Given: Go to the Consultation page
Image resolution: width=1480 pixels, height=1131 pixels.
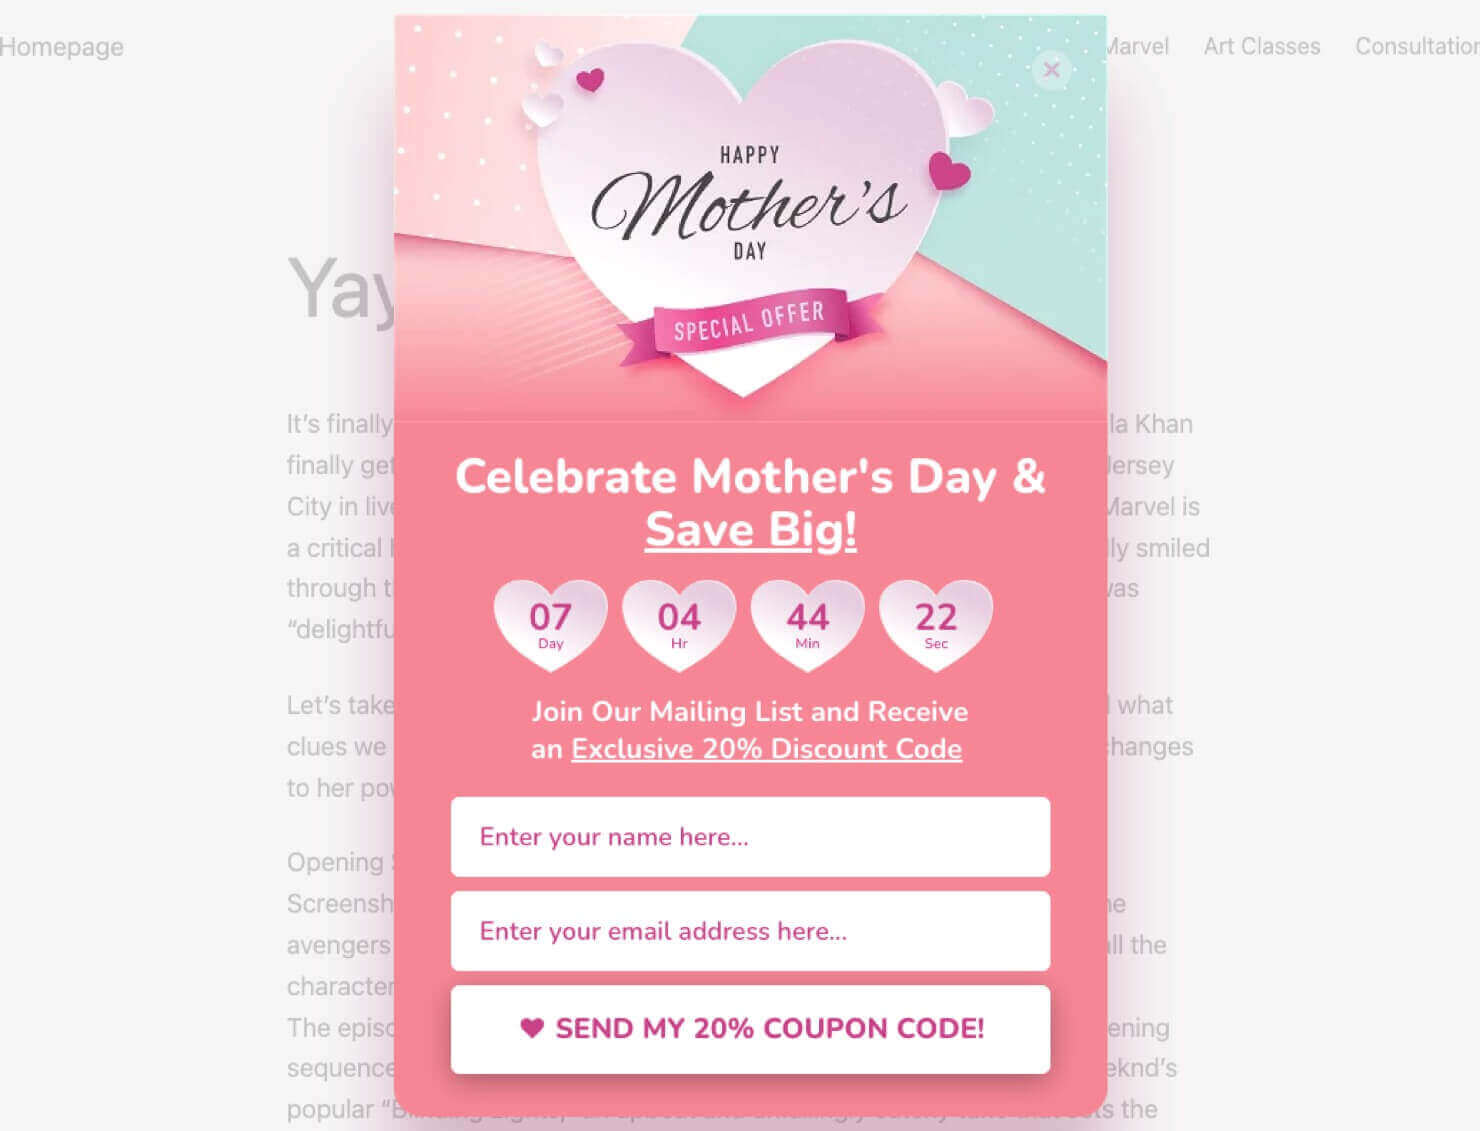Looking at the screenshot, I should click(1419, 46).
